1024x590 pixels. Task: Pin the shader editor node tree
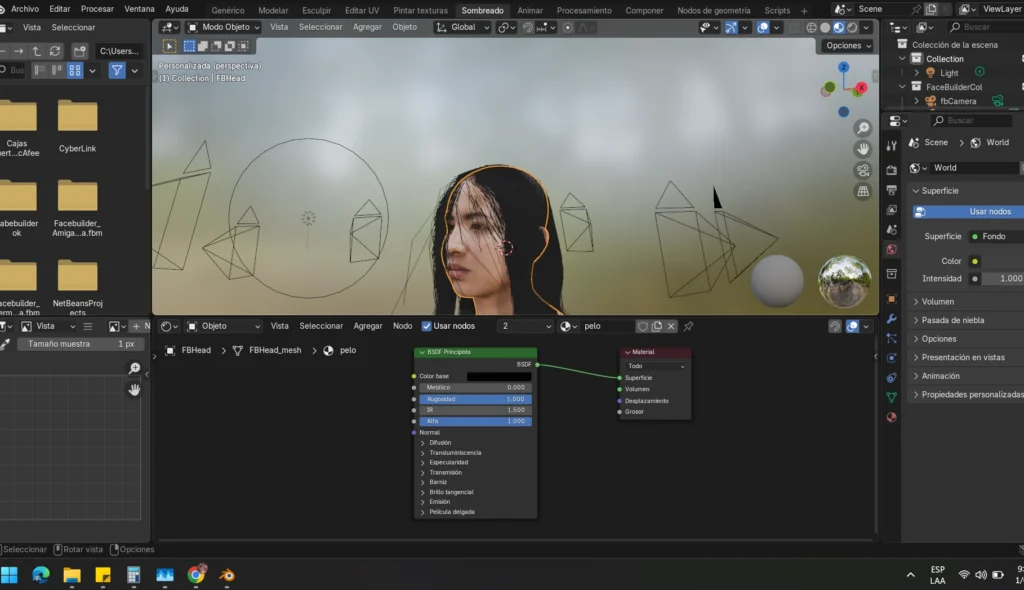click(687, 326)
